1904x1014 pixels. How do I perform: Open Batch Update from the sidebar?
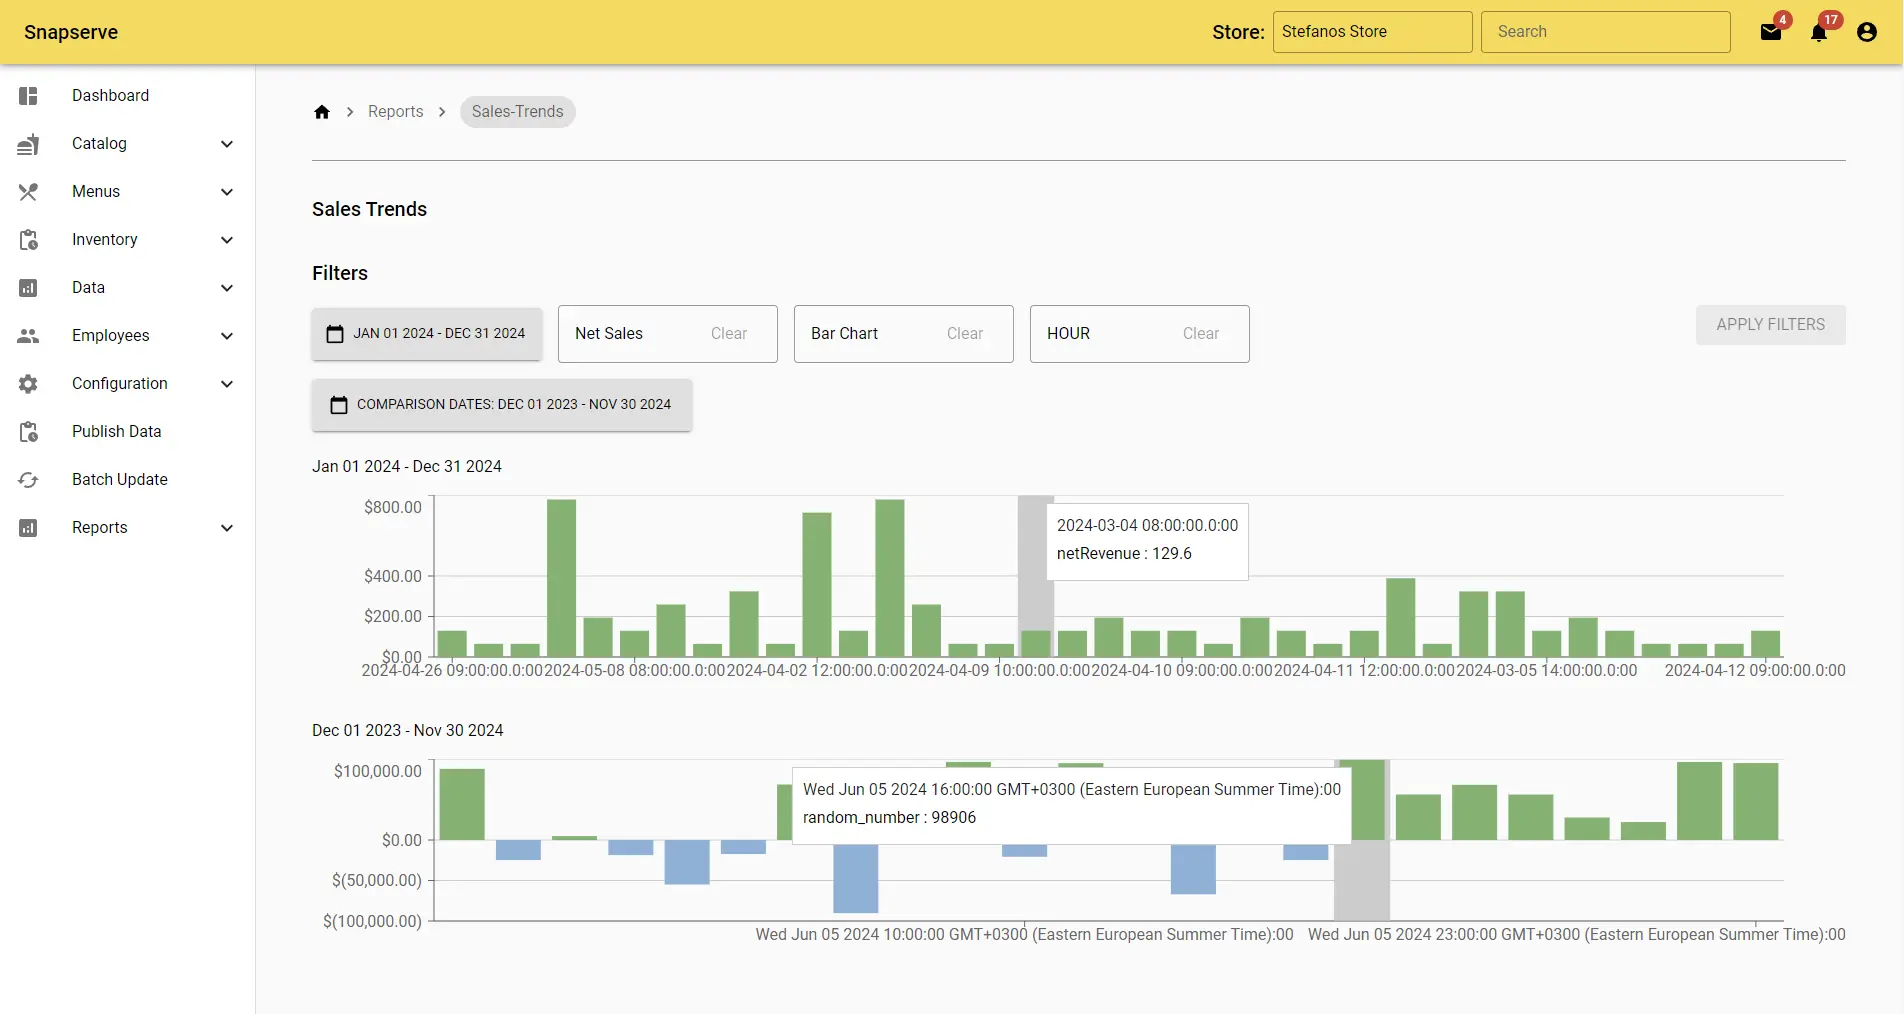[127, 480]
